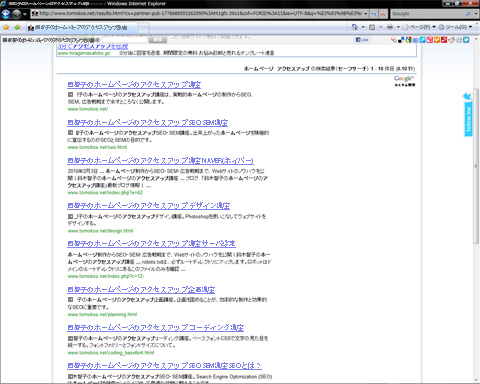Expand the Home button dropdown arrow
The width and height of the screenshot is (480, 384).
[x=363, y=27]
